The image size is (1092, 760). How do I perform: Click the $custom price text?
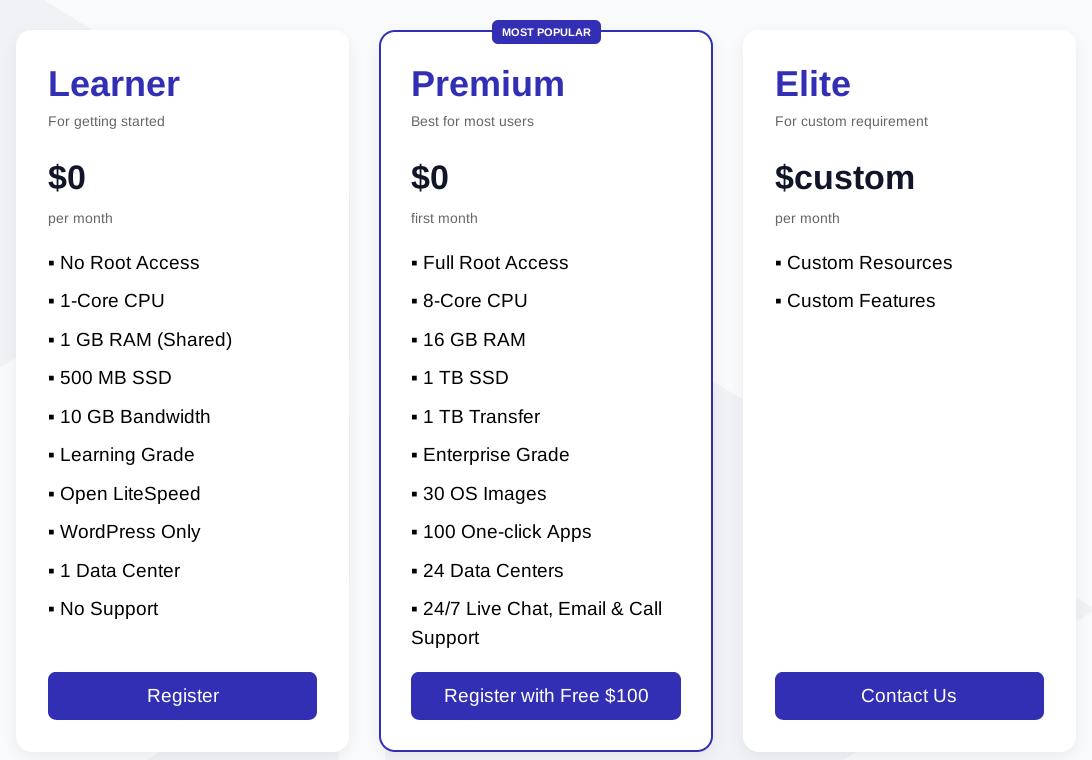[x=845, y=178]
